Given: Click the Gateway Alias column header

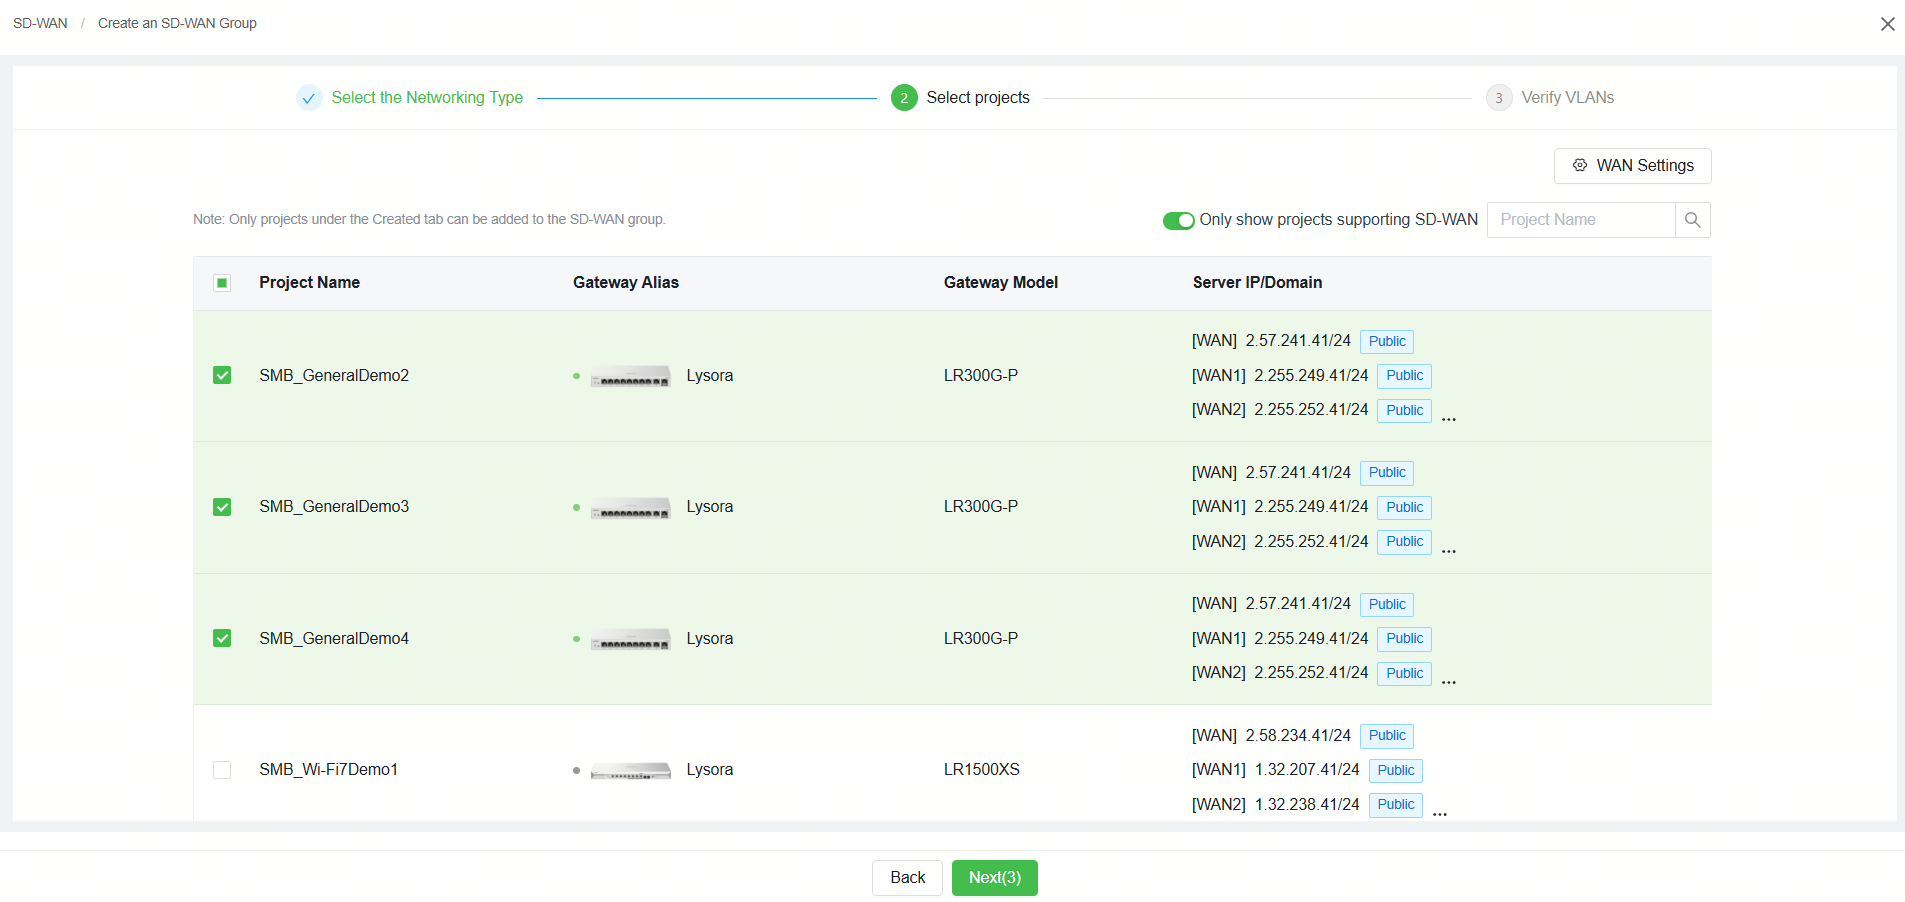Looking at the screenshot, I should coord(626,283).
